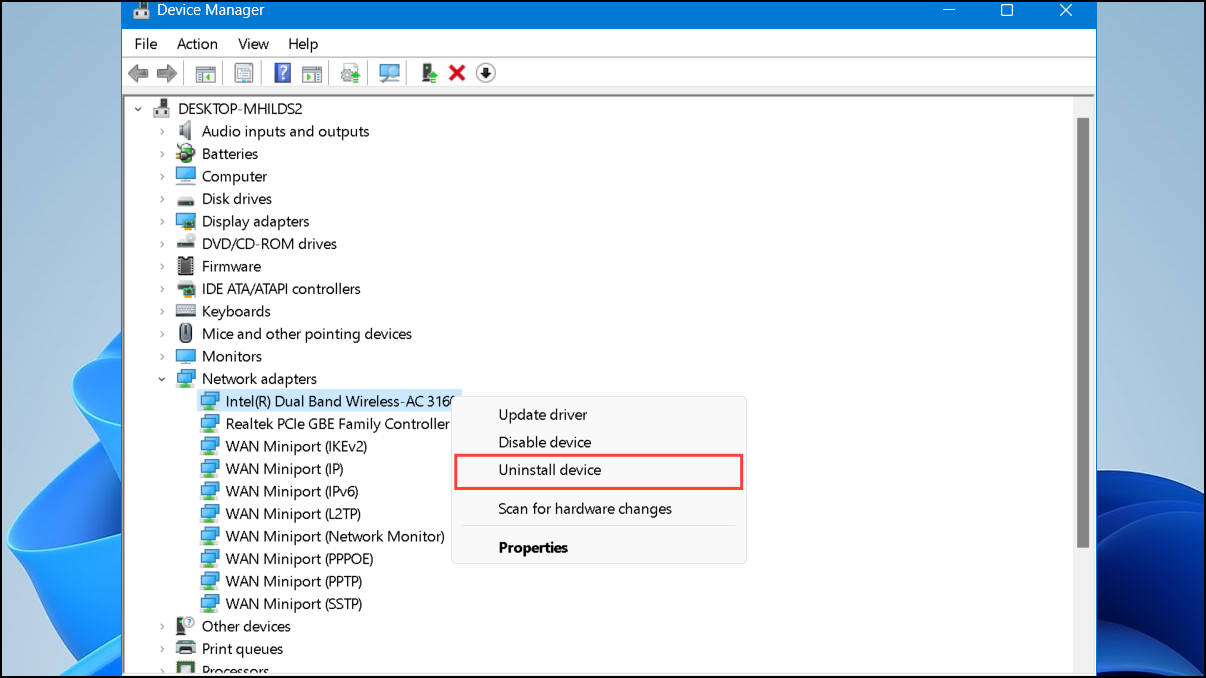This screenshot has height=678, width=1206.
Task: Select the mouse icon beside Mice and other pointing devices
Action: pos(186,334)
